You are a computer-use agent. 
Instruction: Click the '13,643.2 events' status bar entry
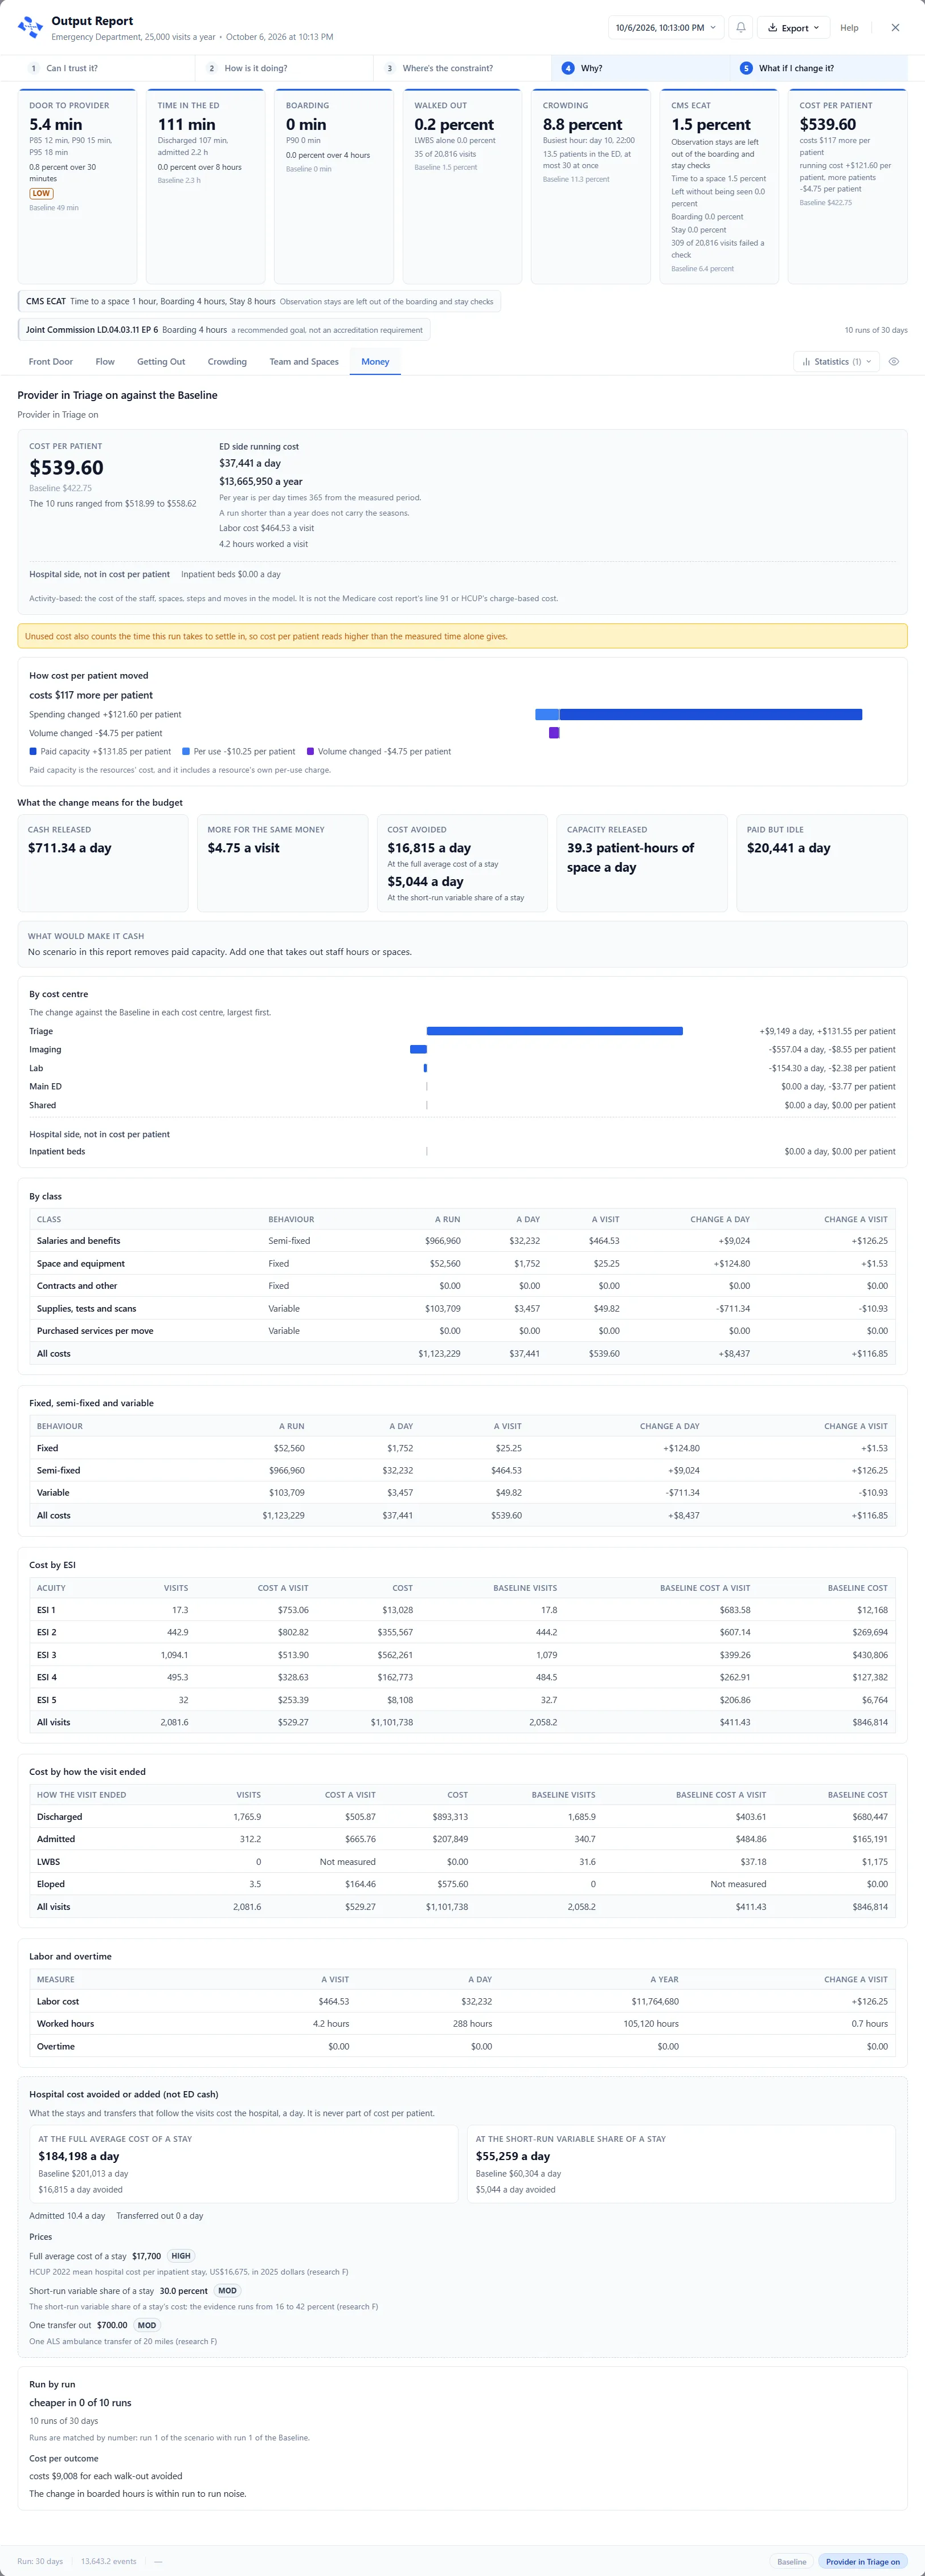click(x=109, y=2561)
